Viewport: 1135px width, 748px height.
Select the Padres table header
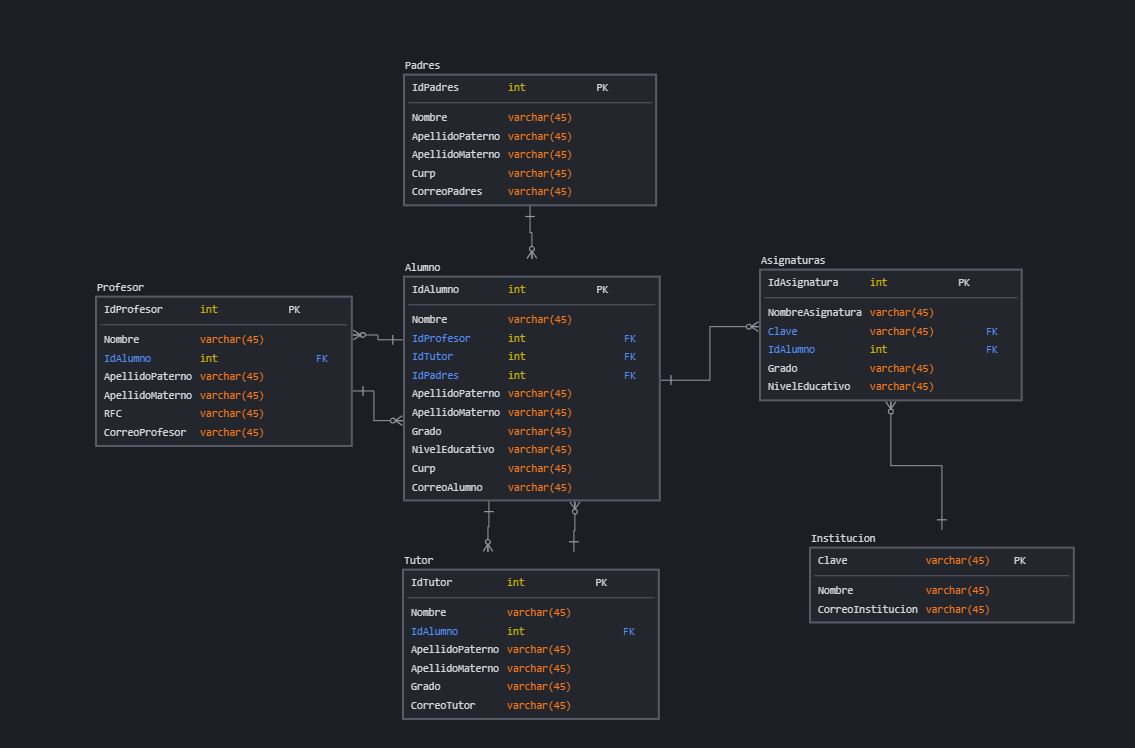coord(422,65)
